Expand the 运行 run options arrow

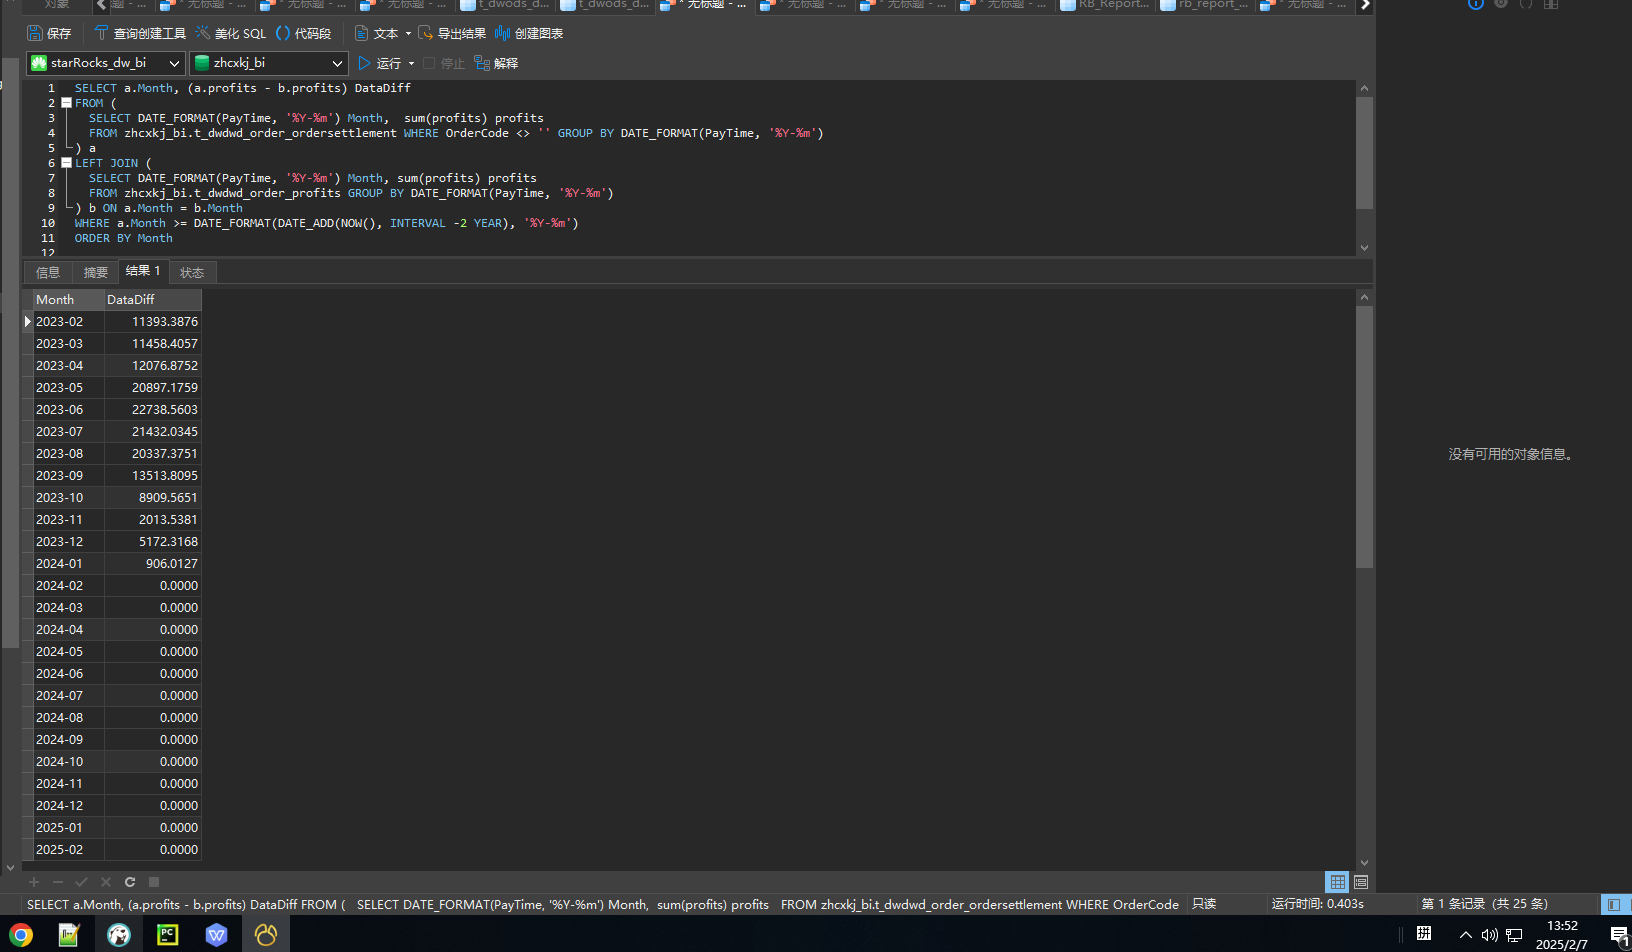(411, 63)
